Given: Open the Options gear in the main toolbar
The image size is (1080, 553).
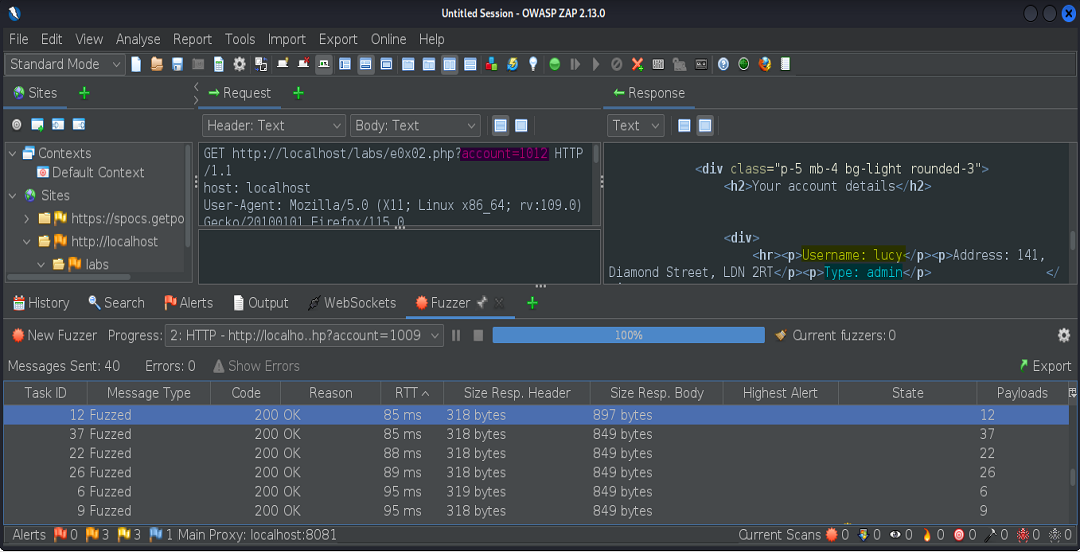Looking at the screenshot, I should point(239,65).
